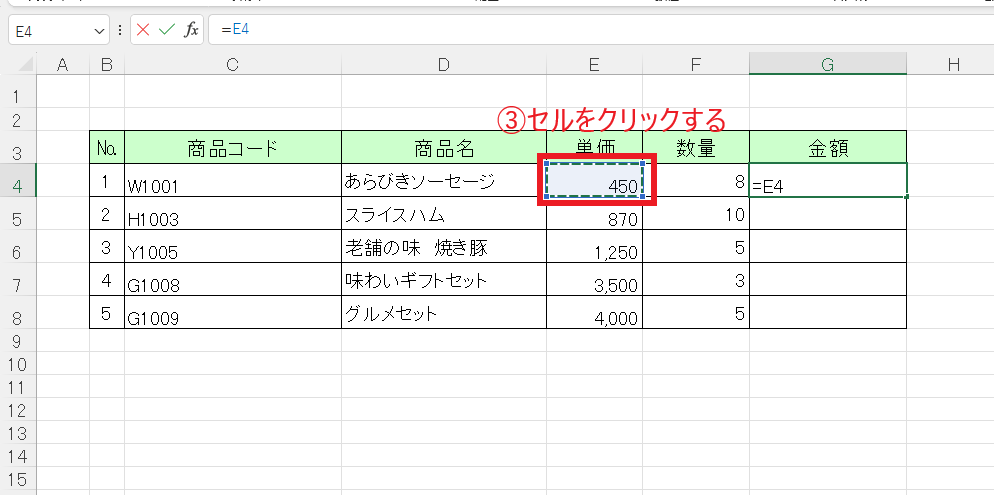This screenshot has height=495, width=994.
Task: Select column F header
Action: (696, 64)
